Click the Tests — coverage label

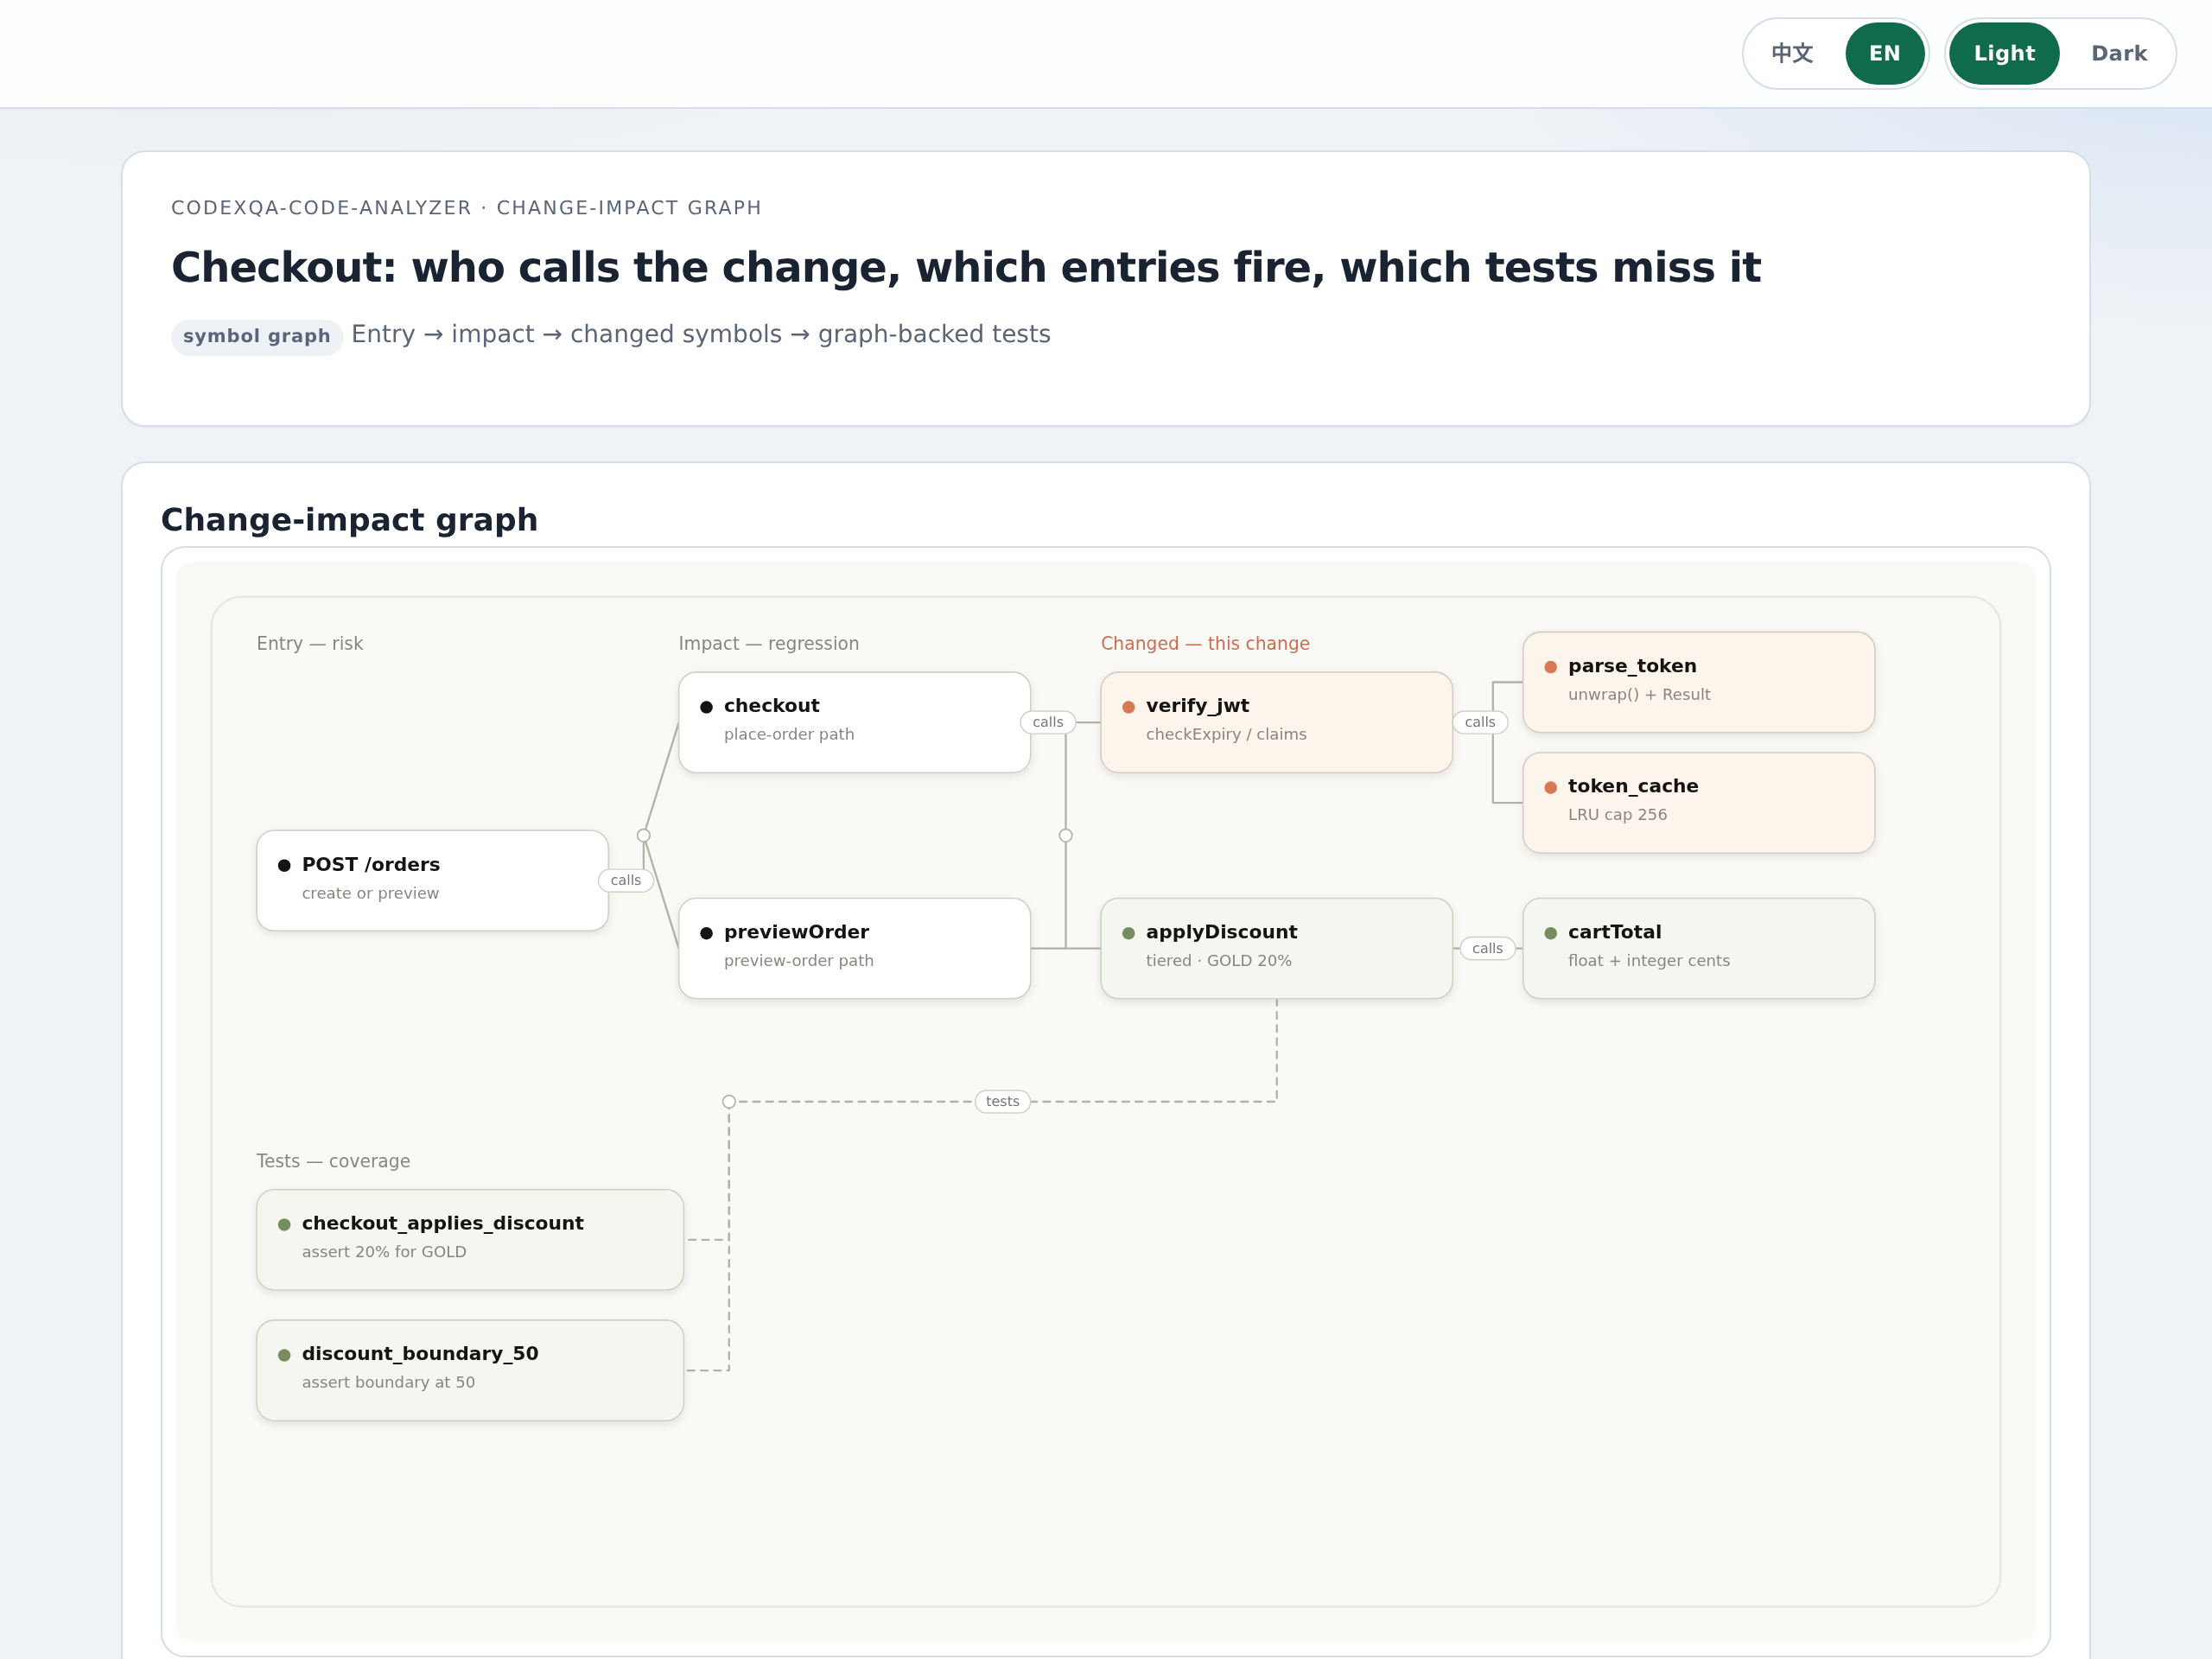click(333, 1161)
